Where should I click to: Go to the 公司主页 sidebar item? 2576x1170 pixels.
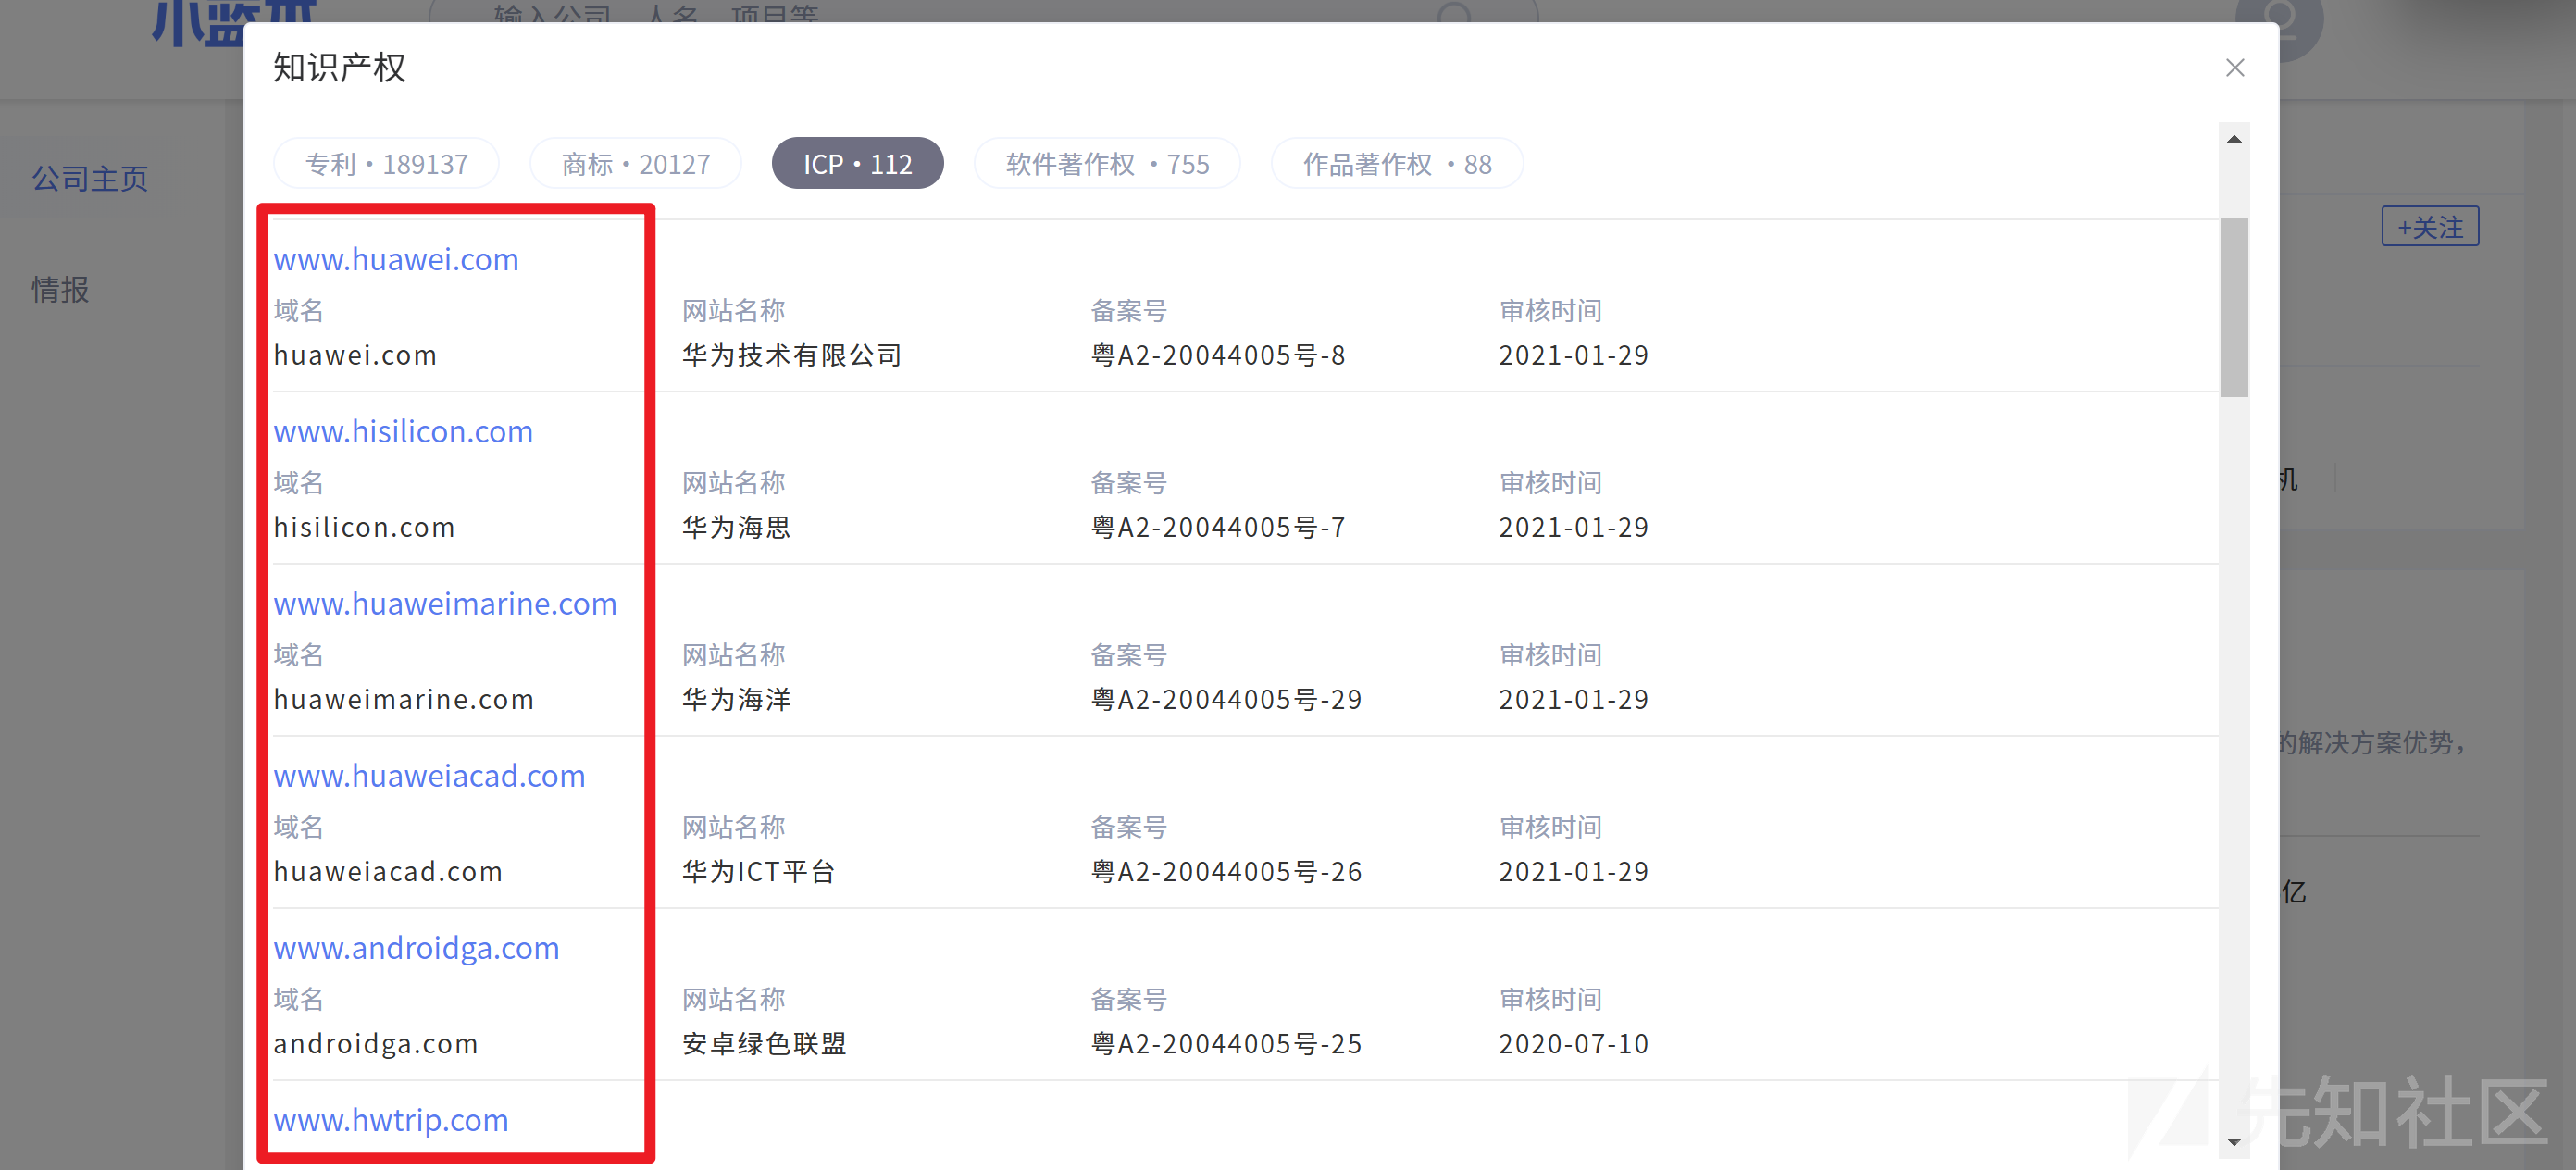click(89, 178)
